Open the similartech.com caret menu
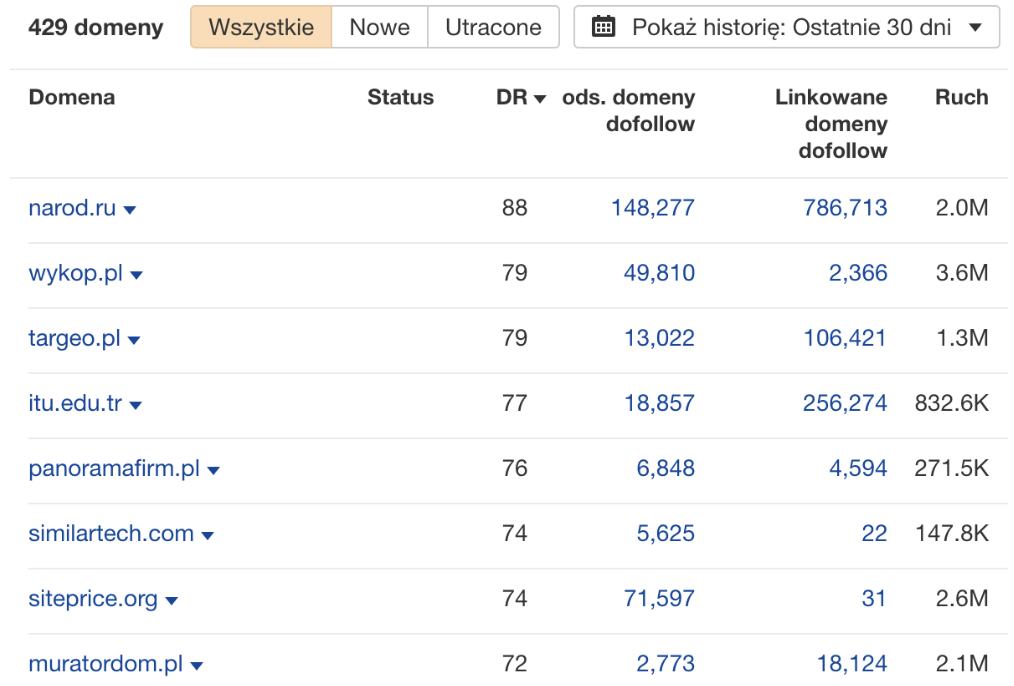Screen dimensions: 1014x686 (x=208, y=536)
